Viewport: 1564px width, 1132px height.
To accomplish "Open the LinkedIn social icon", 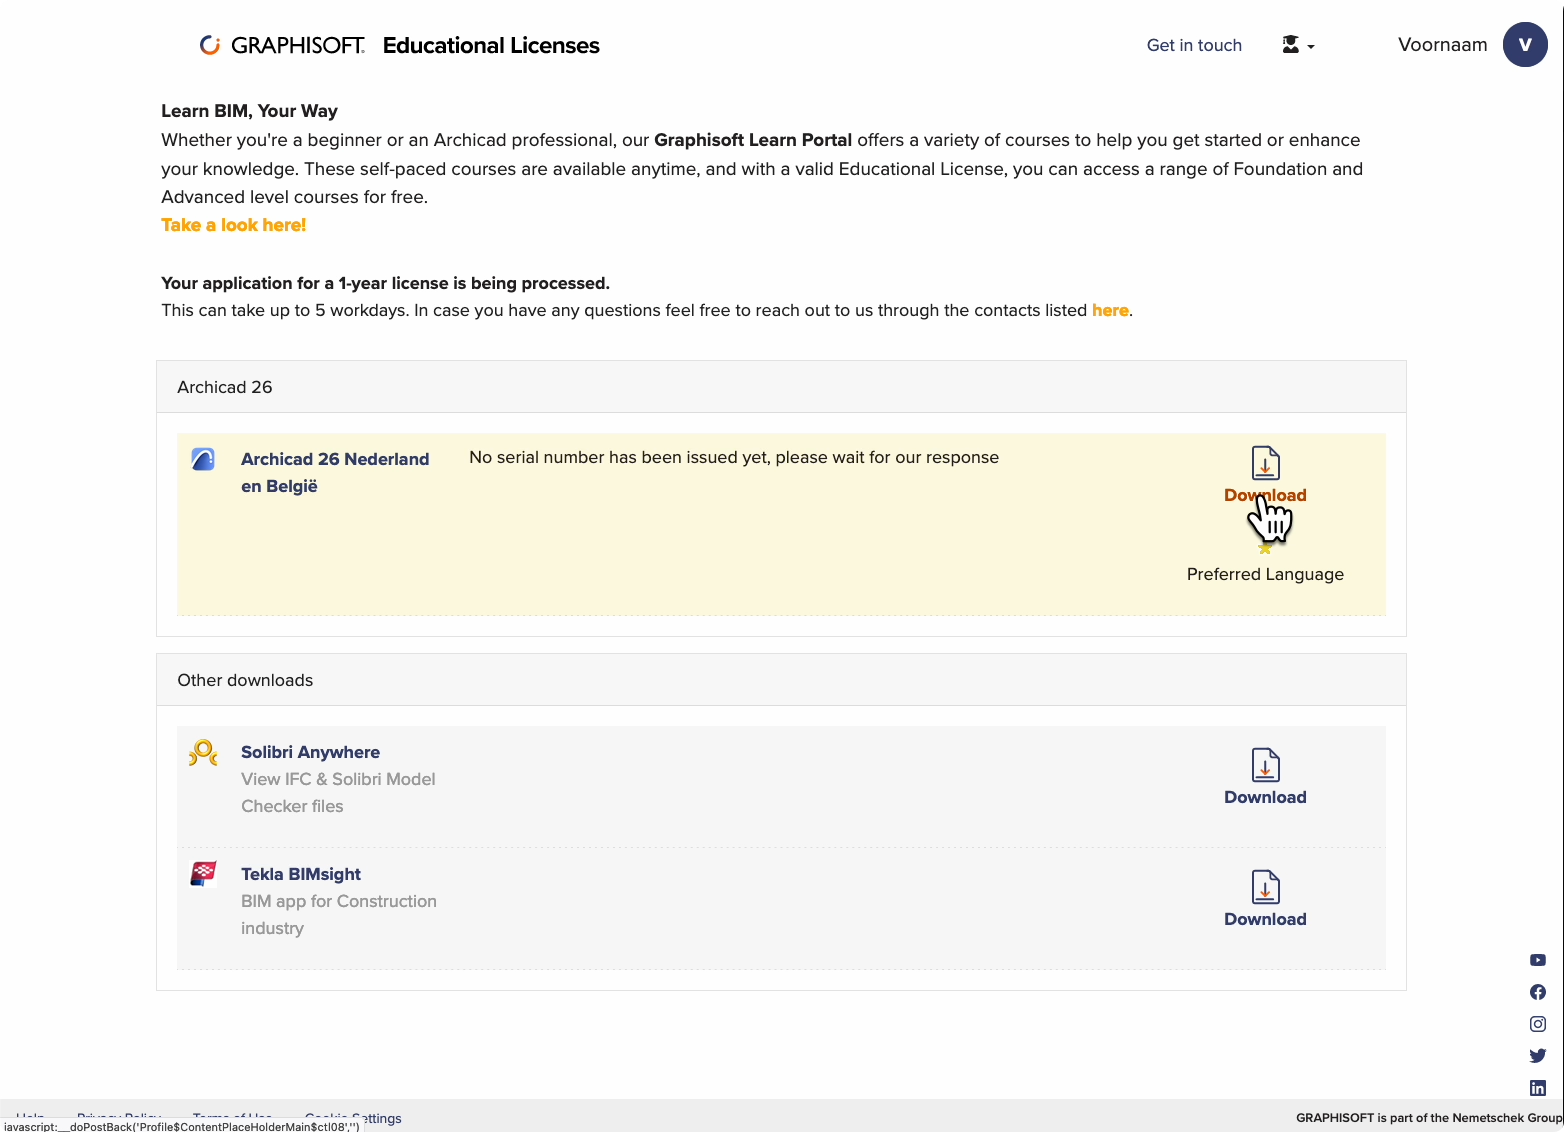I will point(1538,1088).
